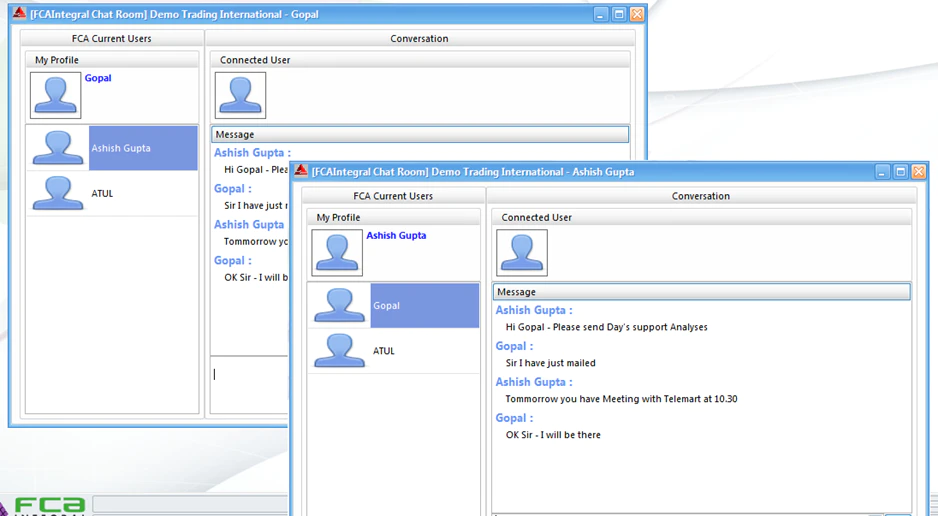Click FCA app icon in Ashish Gupta window title

301,171
